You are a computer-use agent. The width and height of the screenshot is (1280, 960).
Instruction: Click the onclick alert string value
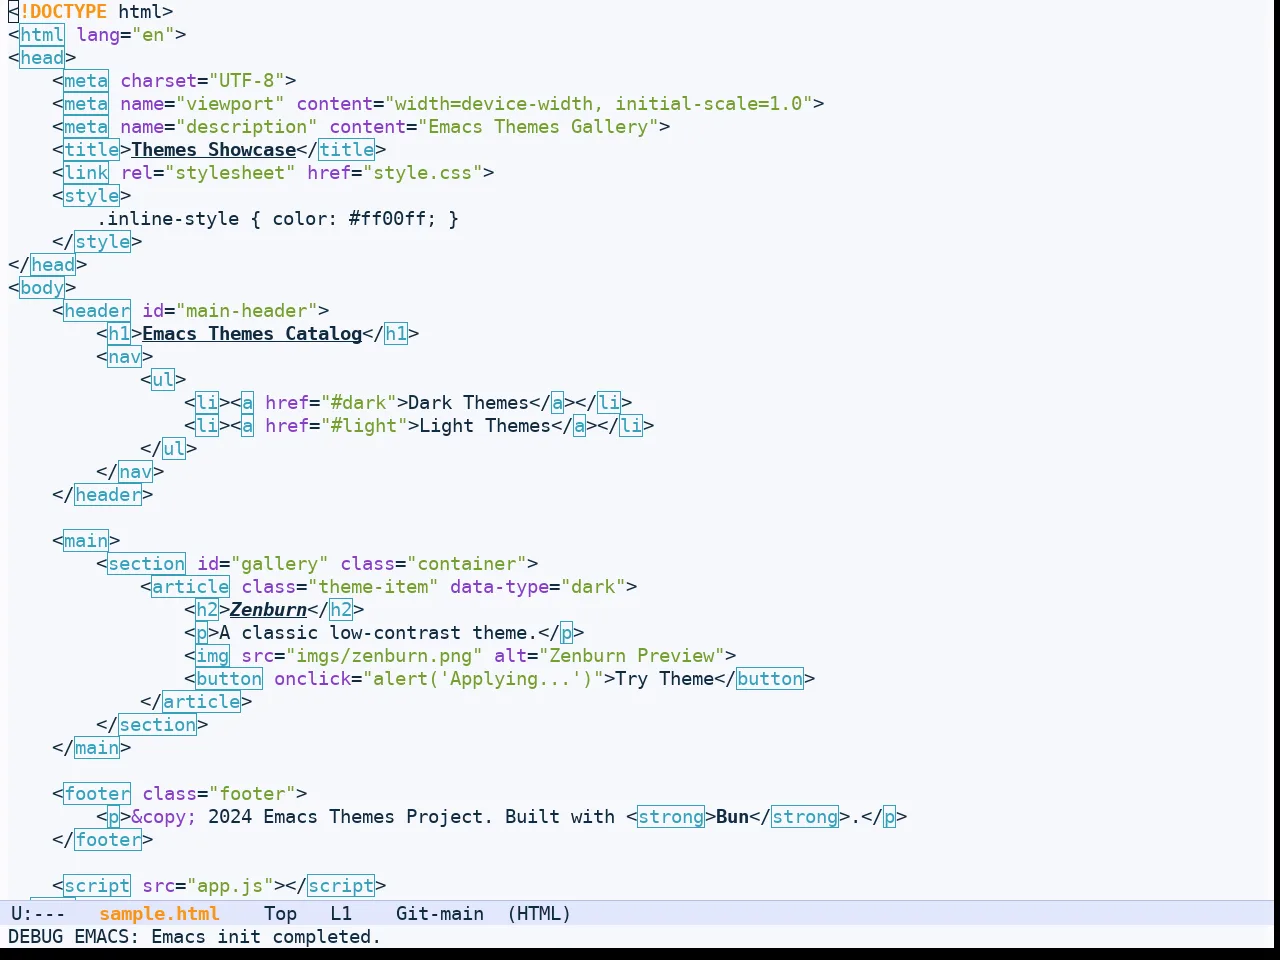[484, 679]
